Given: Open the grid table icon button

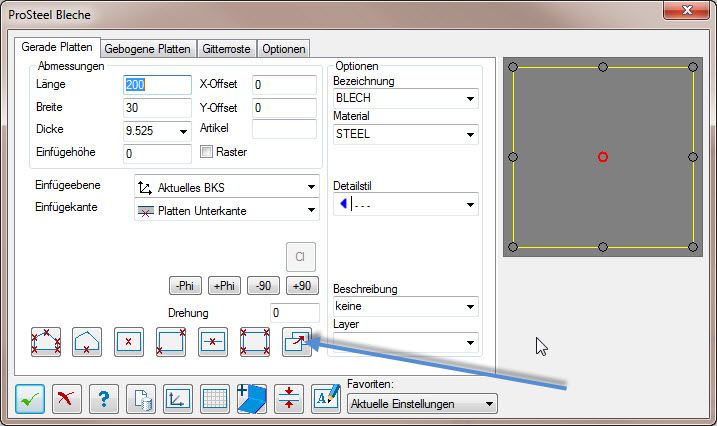Looking at the screenshot, I should point(215,399).
